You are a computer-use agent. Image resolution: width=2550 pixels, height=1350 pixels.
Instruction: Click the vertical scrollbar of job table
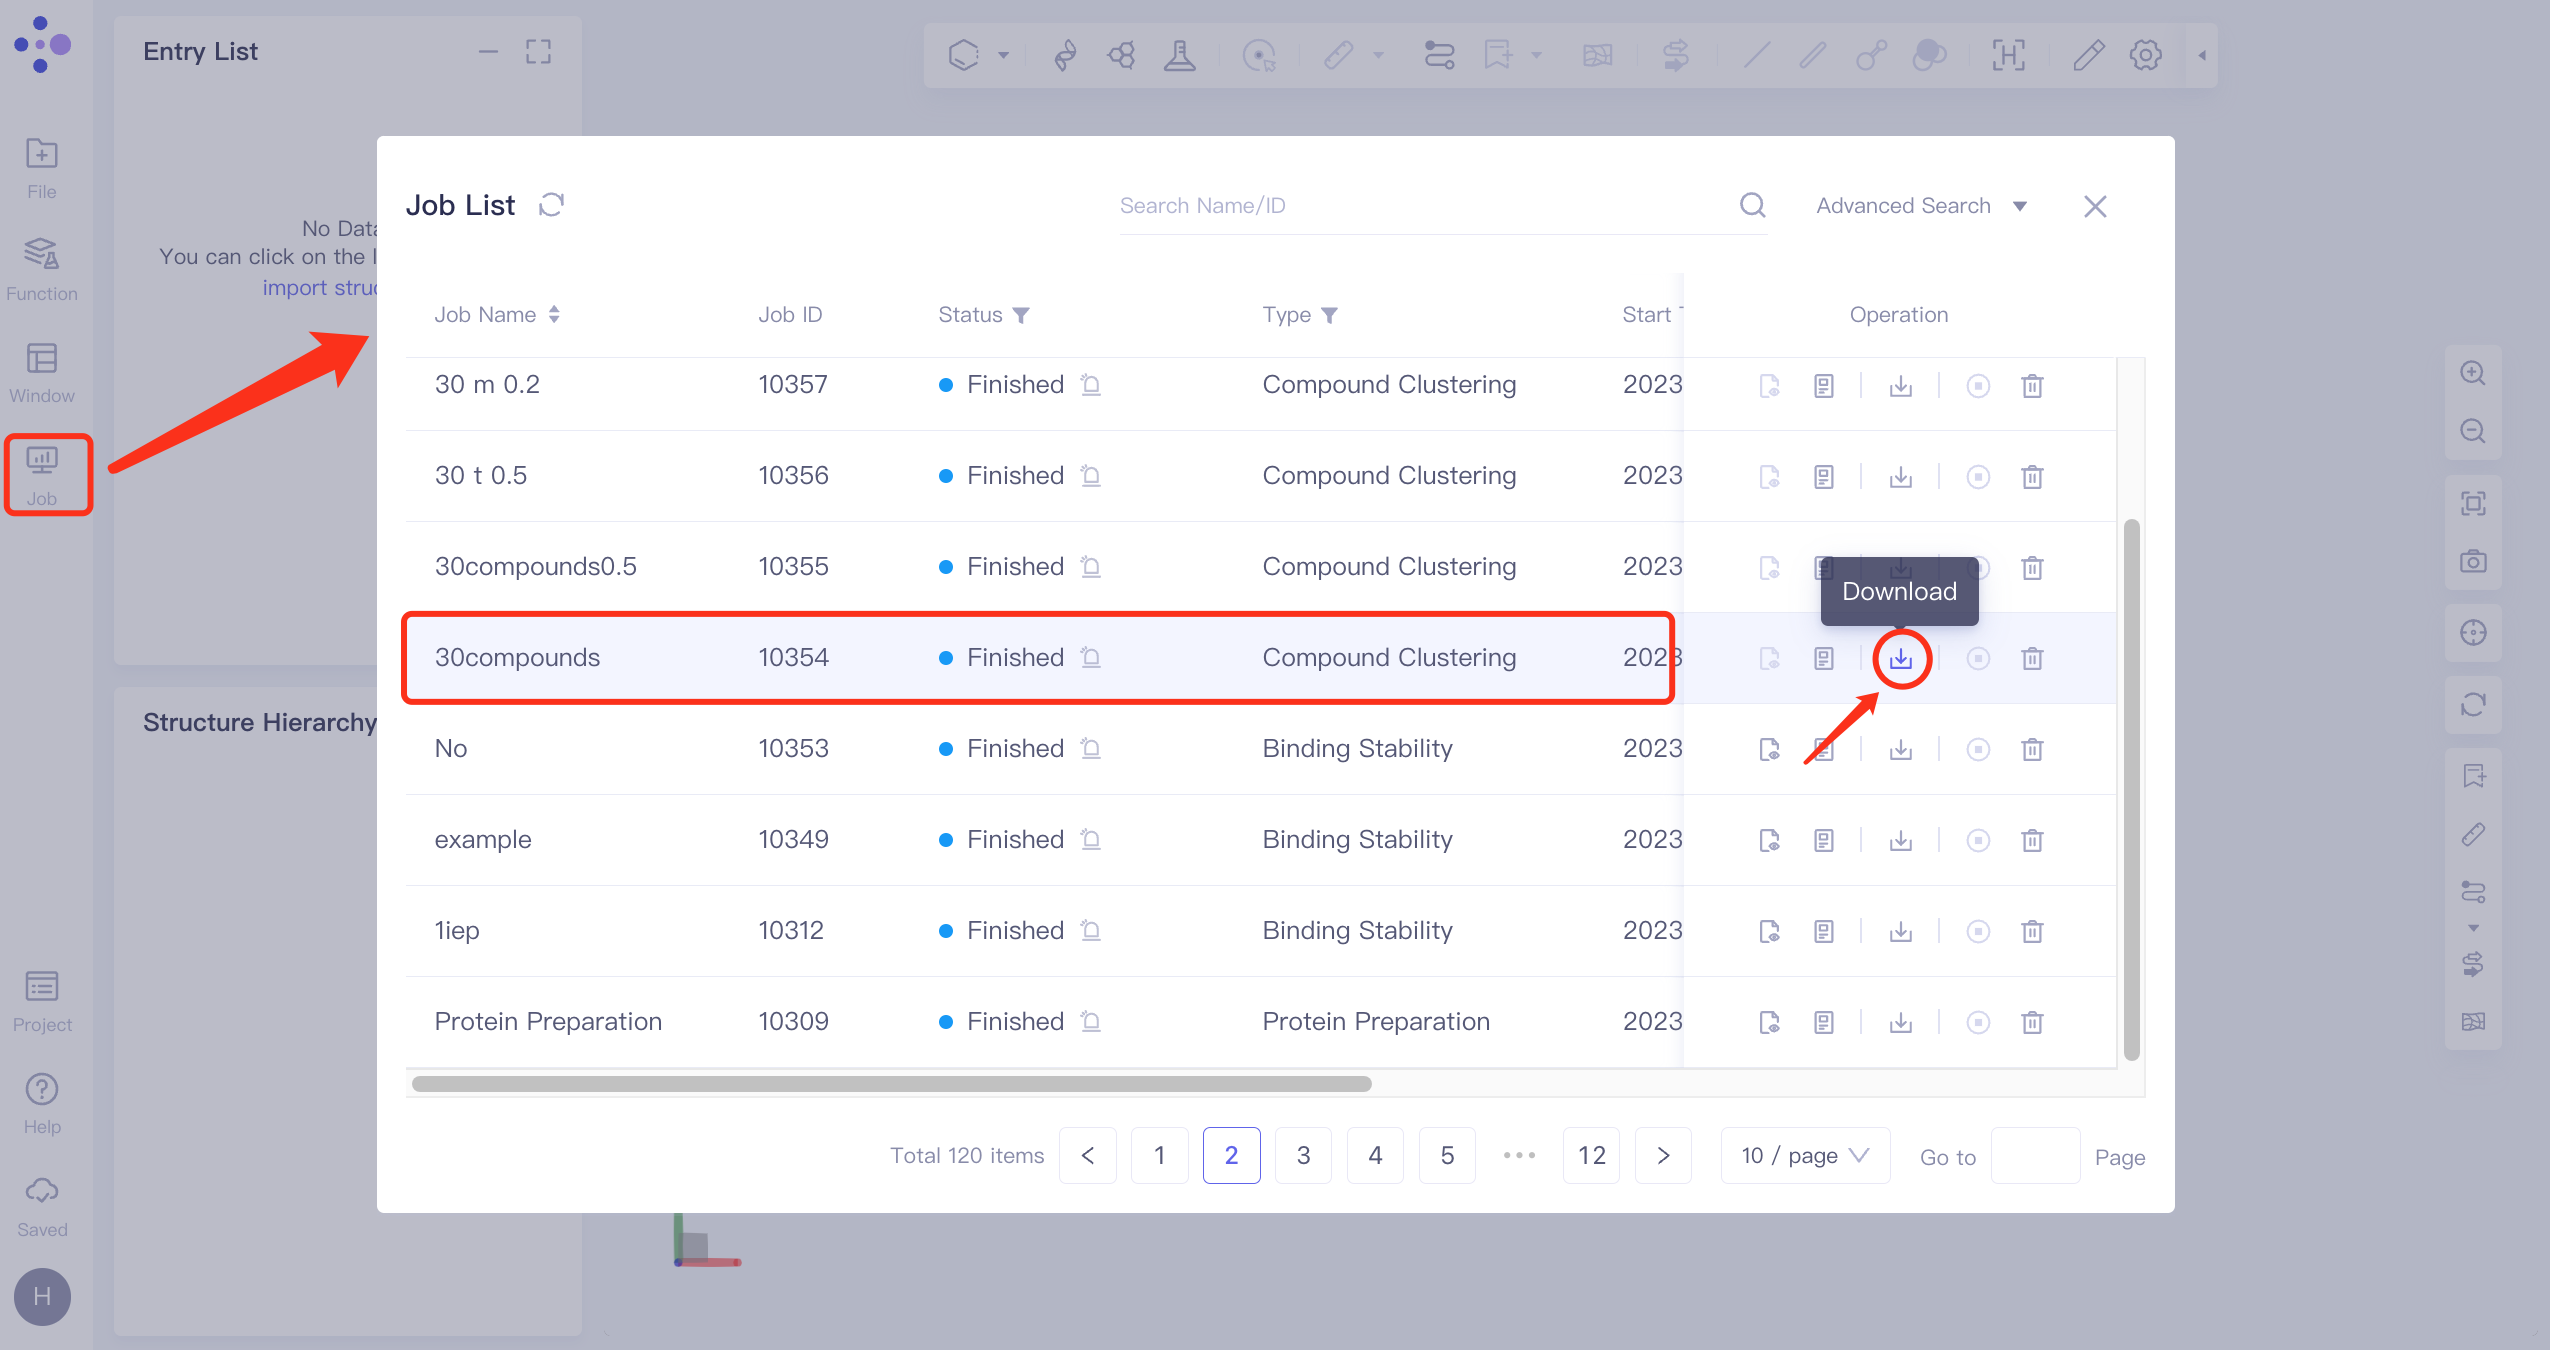coord(2131,789)
